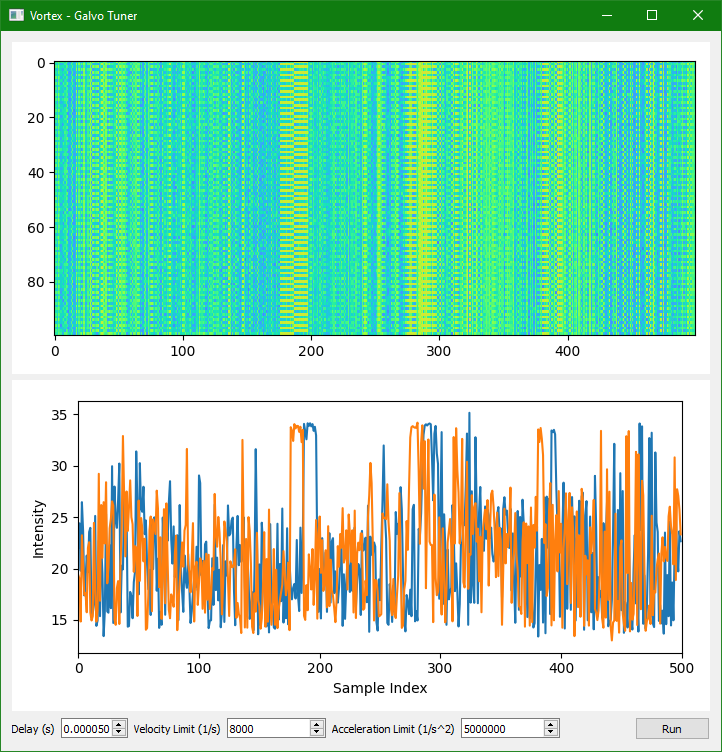Click the Sample Index axis label

point(380,688)
